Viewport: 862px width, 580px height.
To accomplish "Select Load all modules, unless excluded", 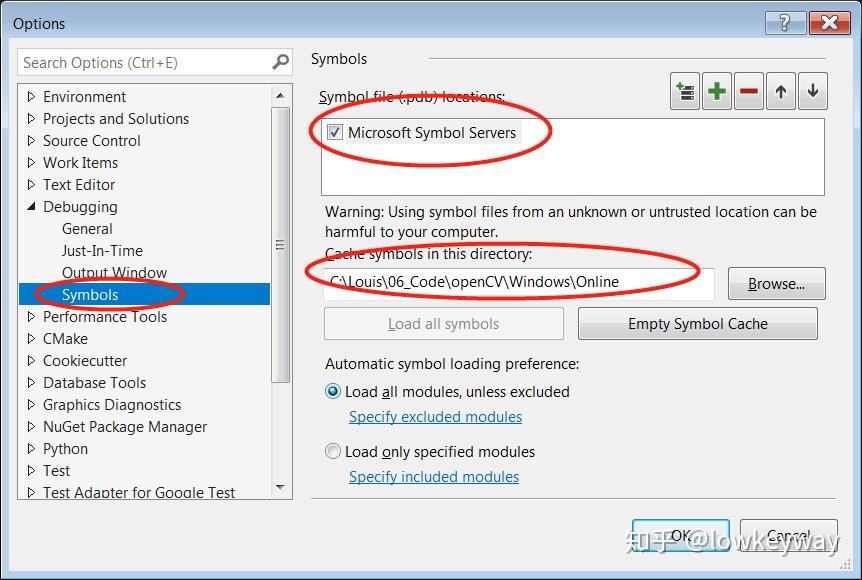I will (334, 392).
